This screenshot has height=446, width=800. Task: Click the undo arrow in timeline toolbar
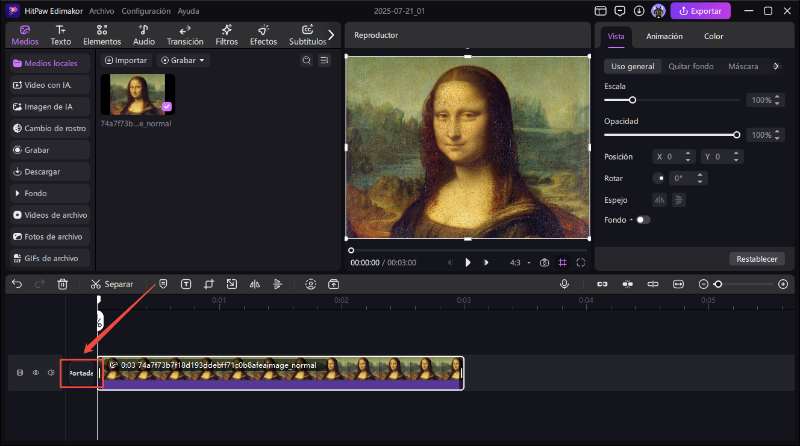(x=17, y=284)
